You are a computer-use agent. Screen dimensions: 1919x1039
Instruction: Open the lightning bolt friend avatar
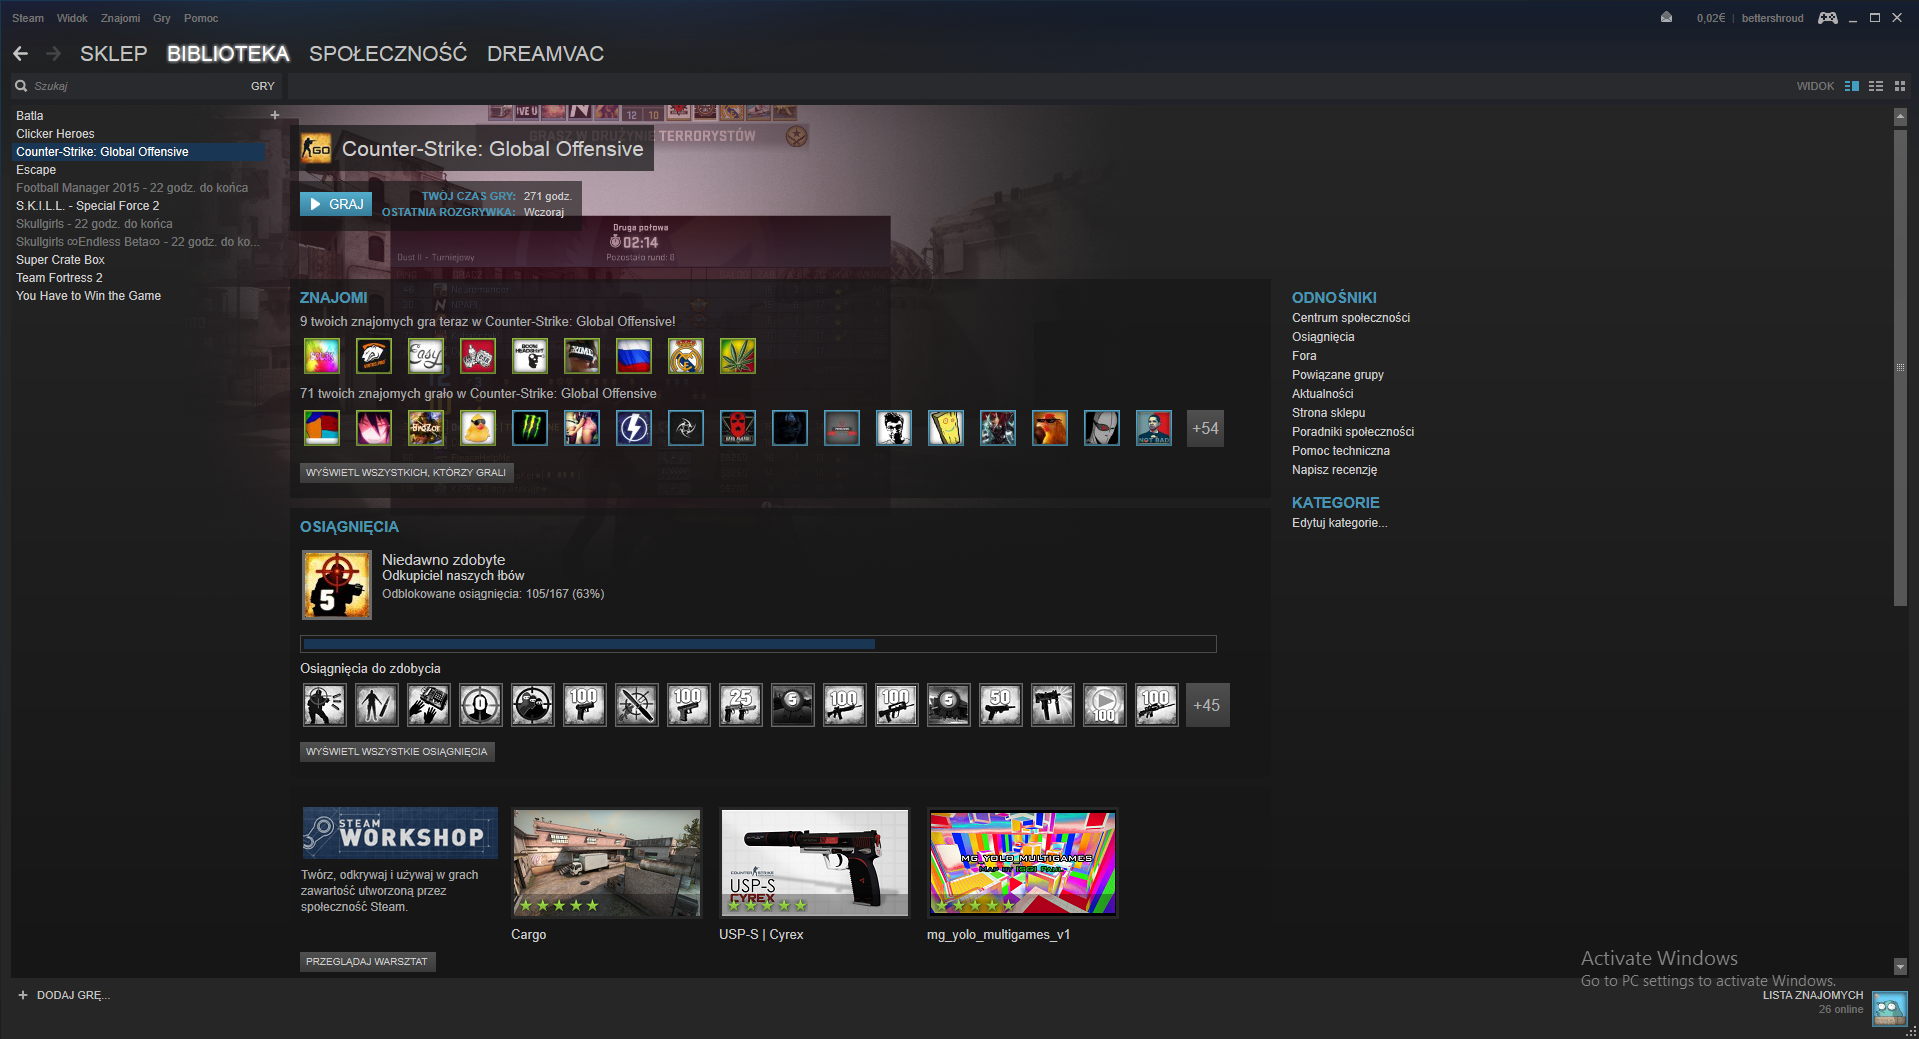634,428
